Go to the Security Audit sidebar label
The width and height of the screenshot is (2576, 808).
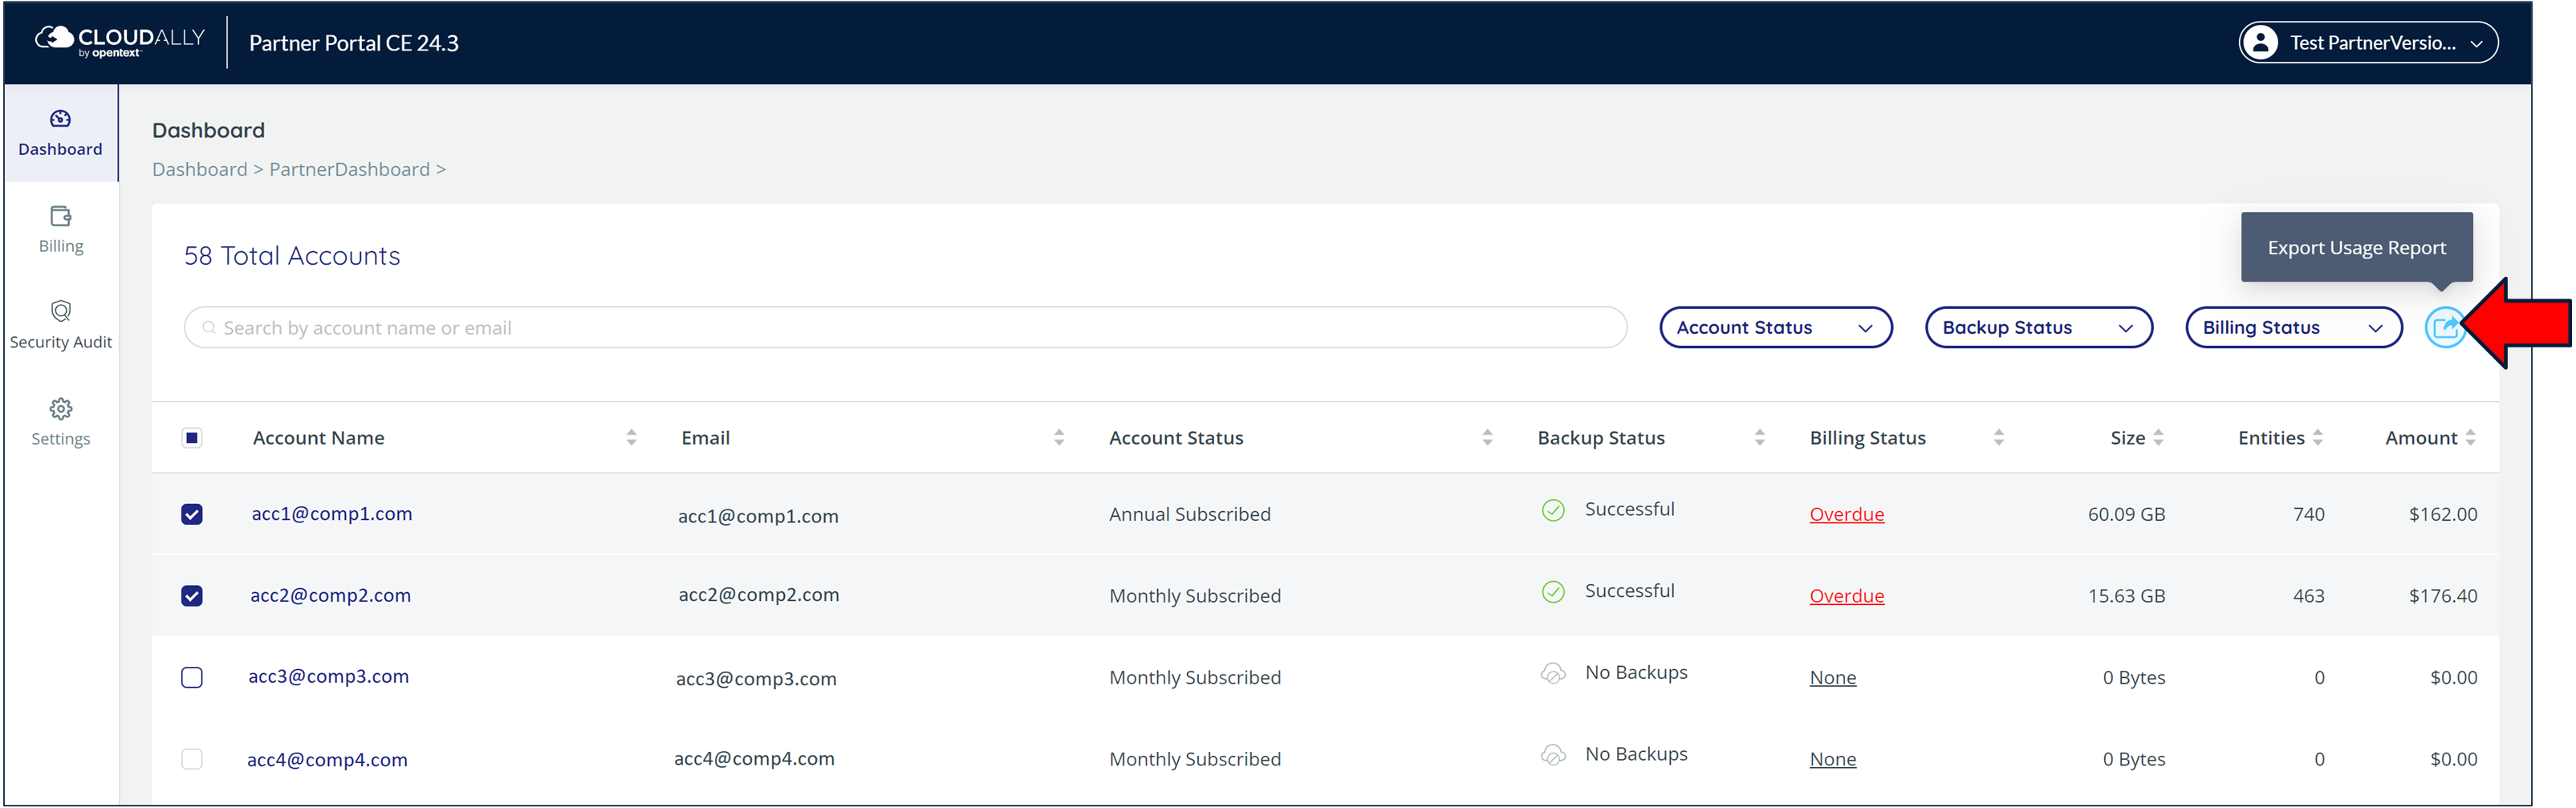pyautogui.click(x=60, y=342)
